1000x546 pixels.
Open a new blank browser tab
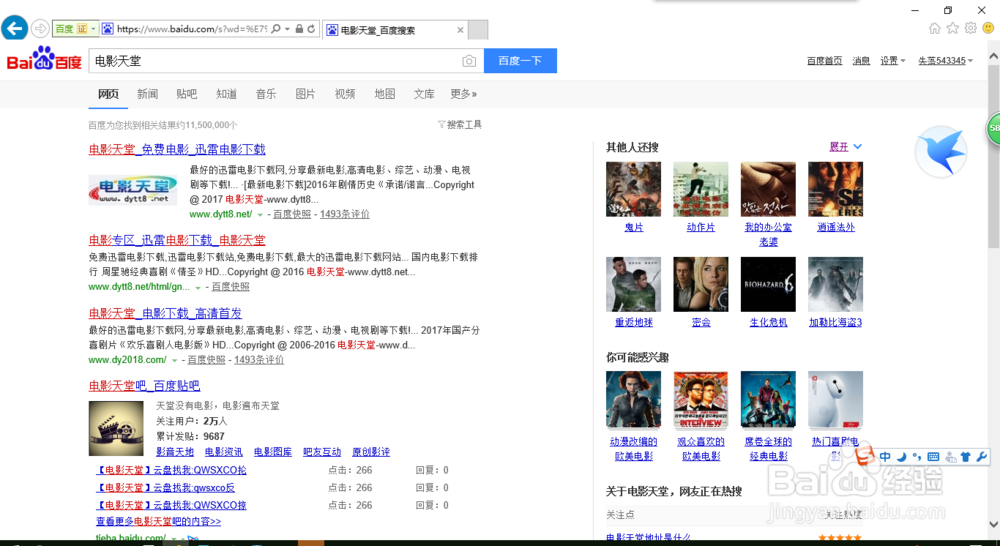click(x=478, y=29)
